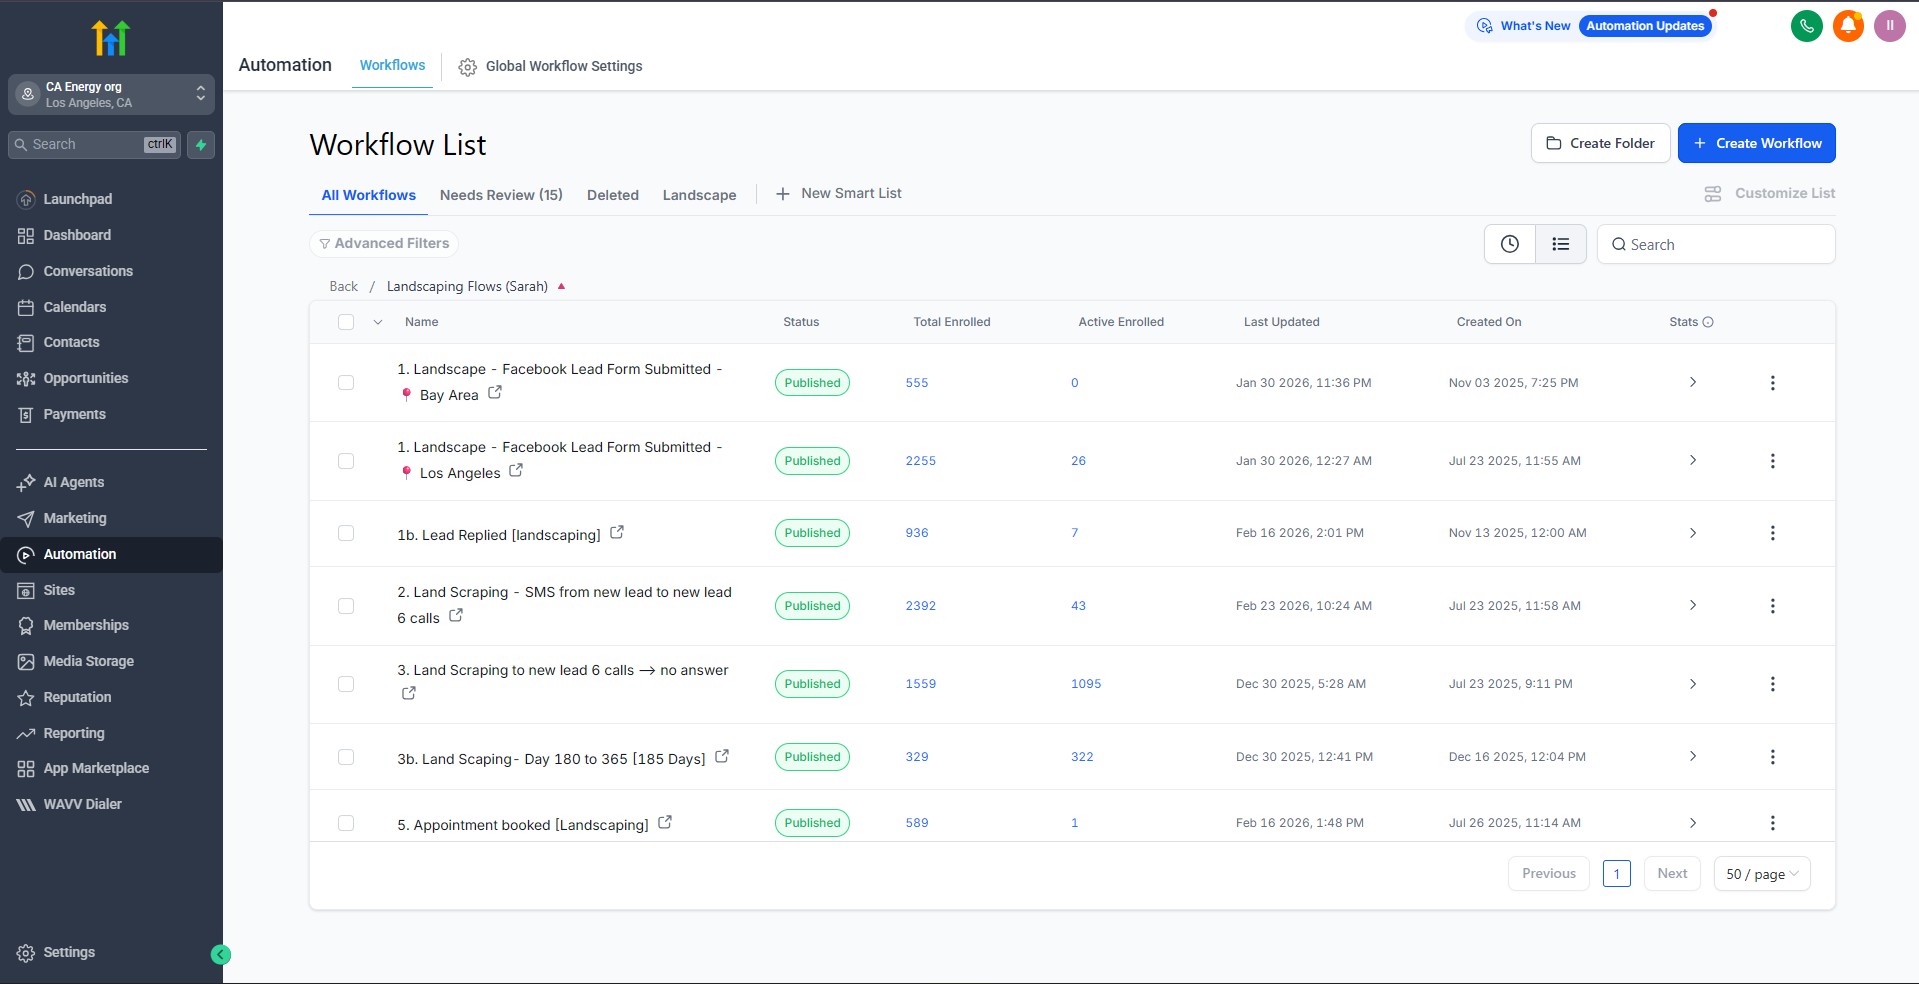The width and height of the screenshot is (1919, 984).
Task: Click the green lightning quick actions icon
Action: coord(201,145)
